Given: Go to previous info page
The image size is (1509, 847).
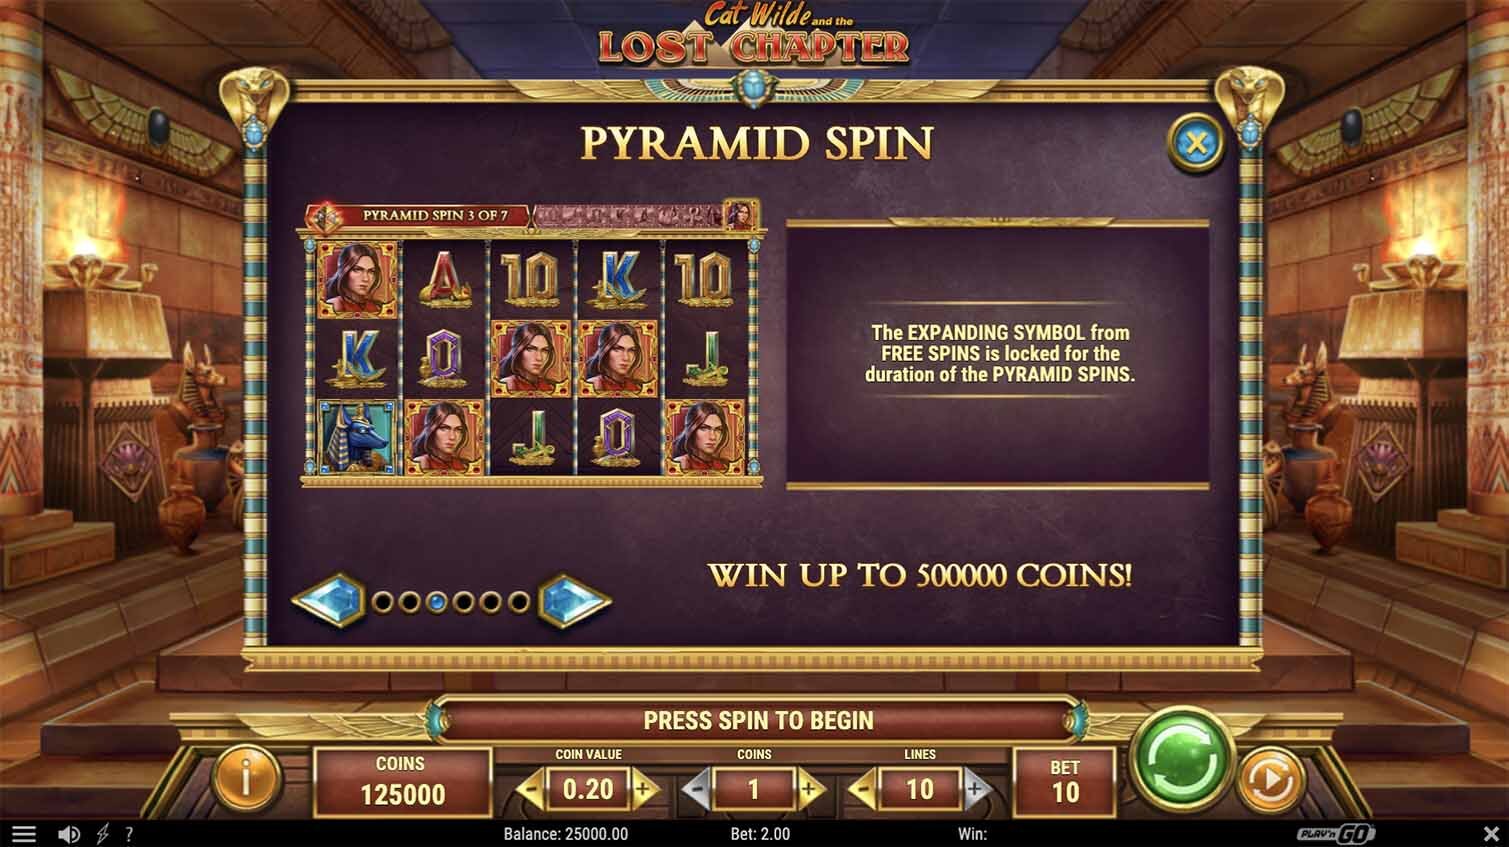Looking at the screenshot, I should pos(327,601).
